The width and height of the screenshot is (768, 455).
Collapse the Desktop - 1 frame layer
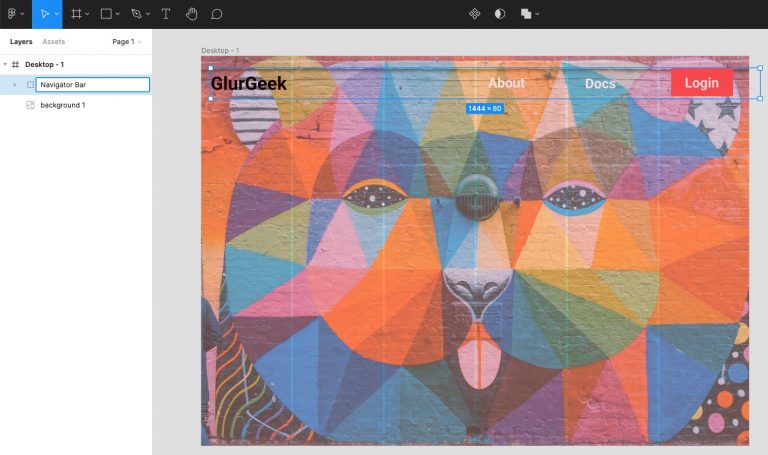coord(5,64)
